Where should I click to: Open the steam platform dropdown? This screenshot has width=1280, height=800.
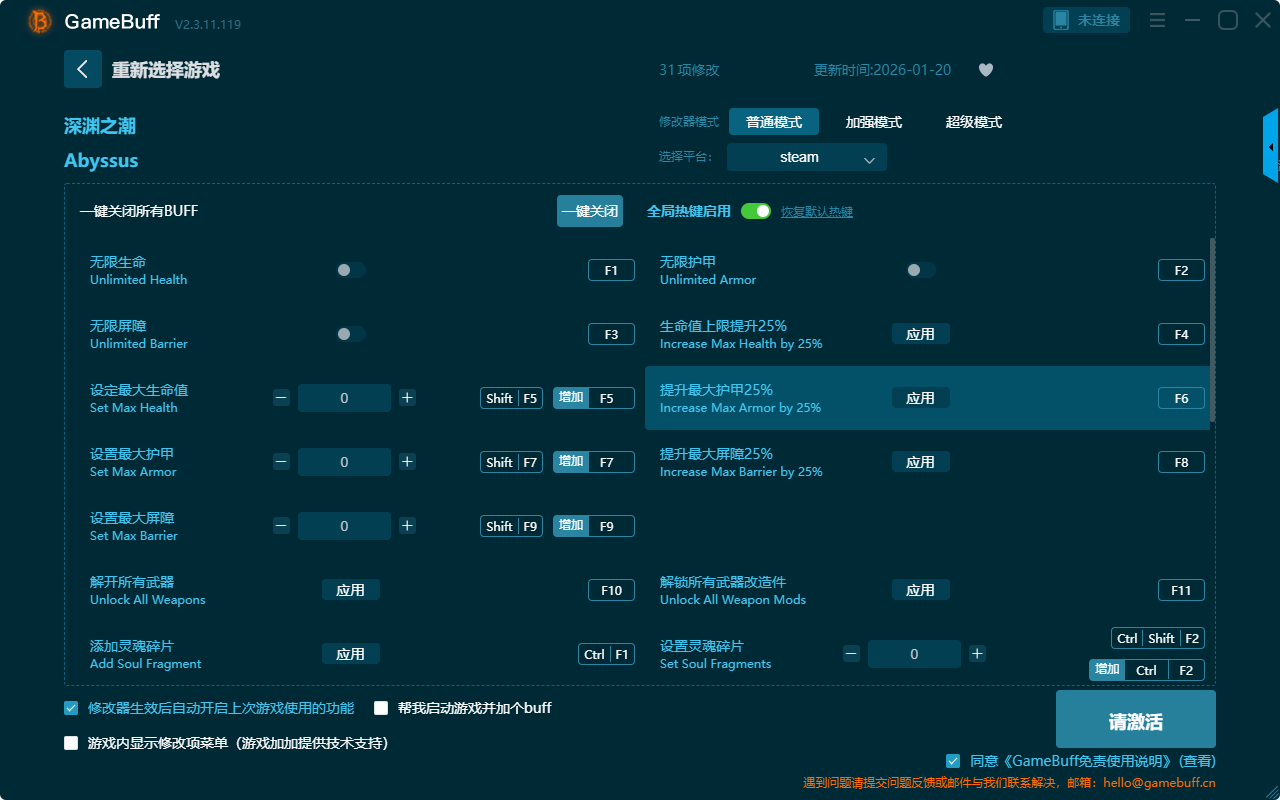pyautogui.click(x=806, y=157)
